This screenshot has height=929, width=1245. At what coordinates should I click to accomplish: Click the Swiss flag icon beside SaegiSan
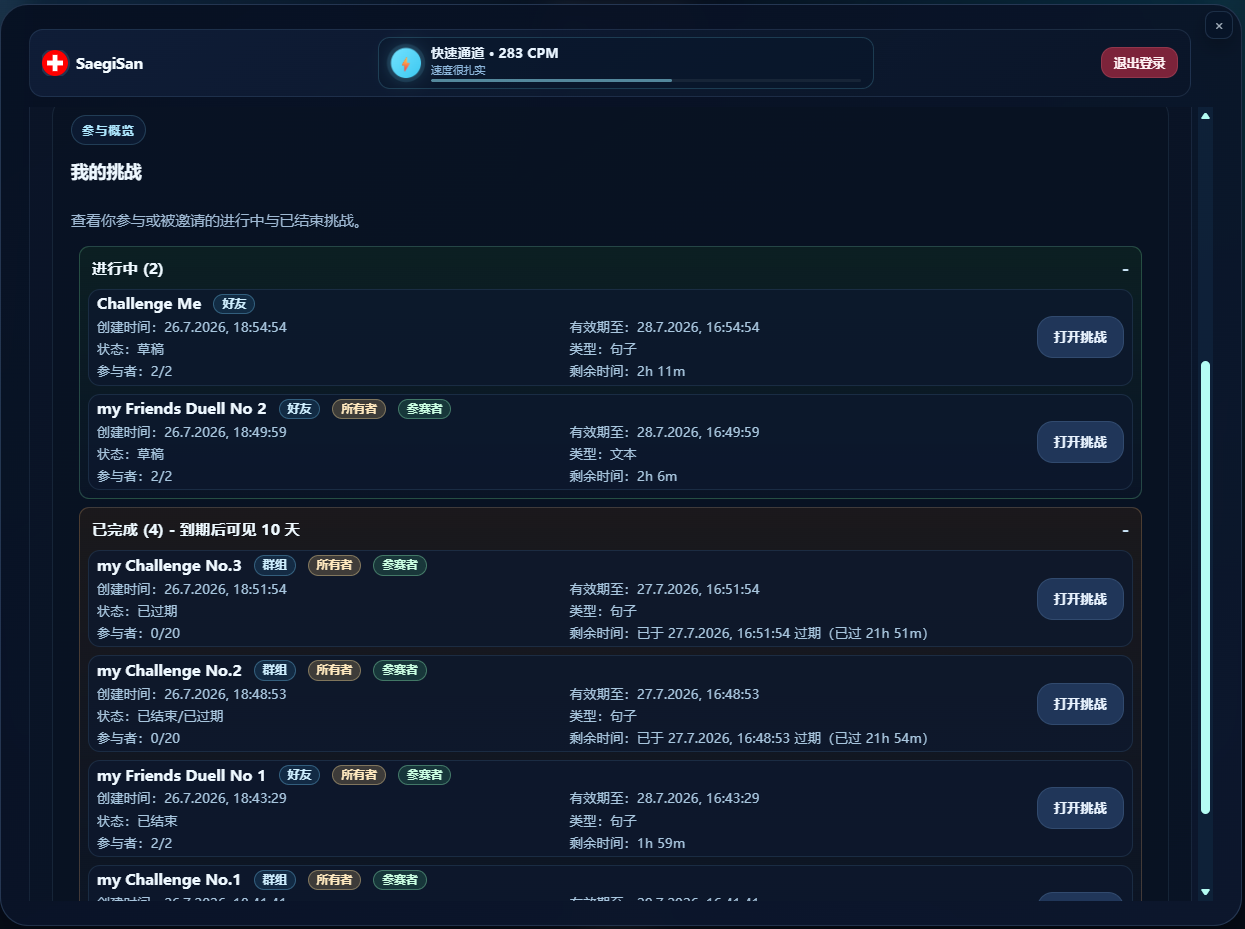[55, 63]
